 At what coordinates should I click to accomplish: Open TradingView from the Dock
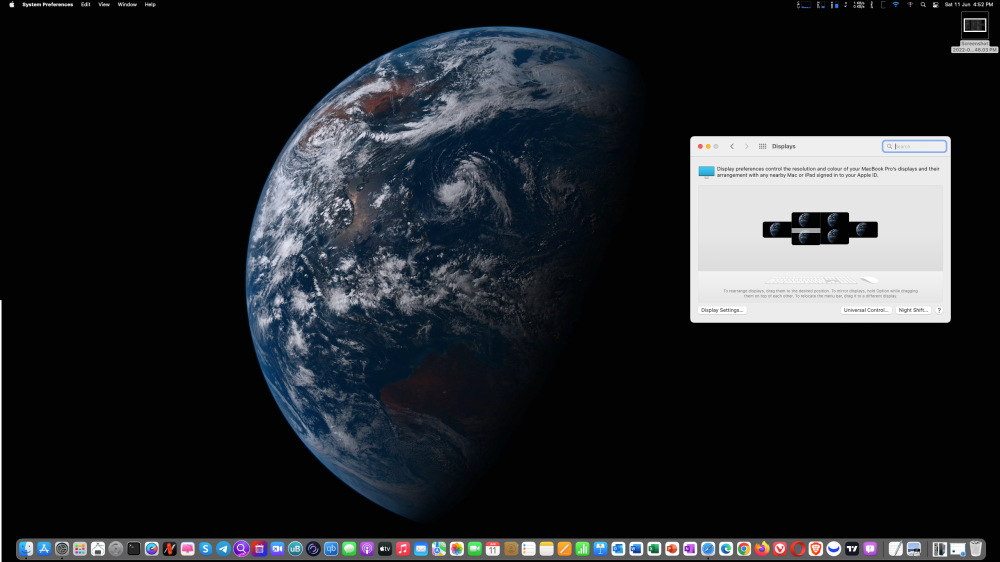point(851,549)
